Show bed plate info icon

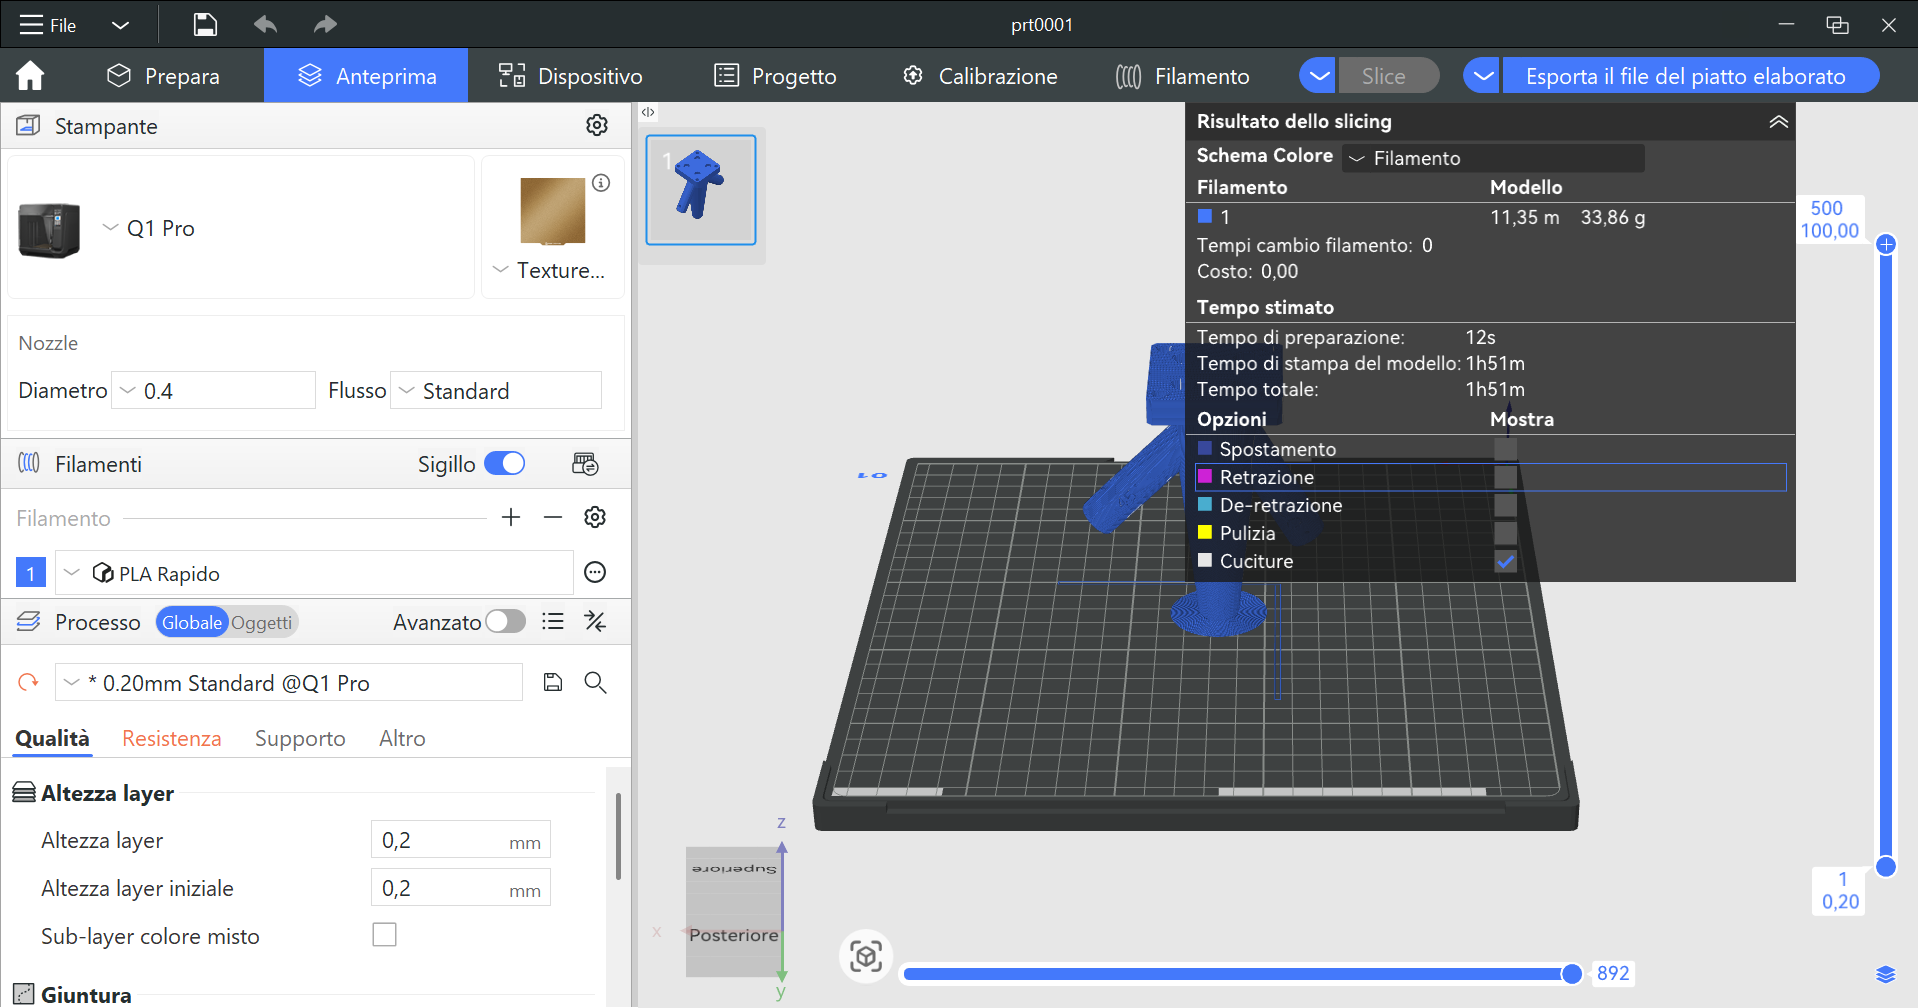tap(601, 183)
